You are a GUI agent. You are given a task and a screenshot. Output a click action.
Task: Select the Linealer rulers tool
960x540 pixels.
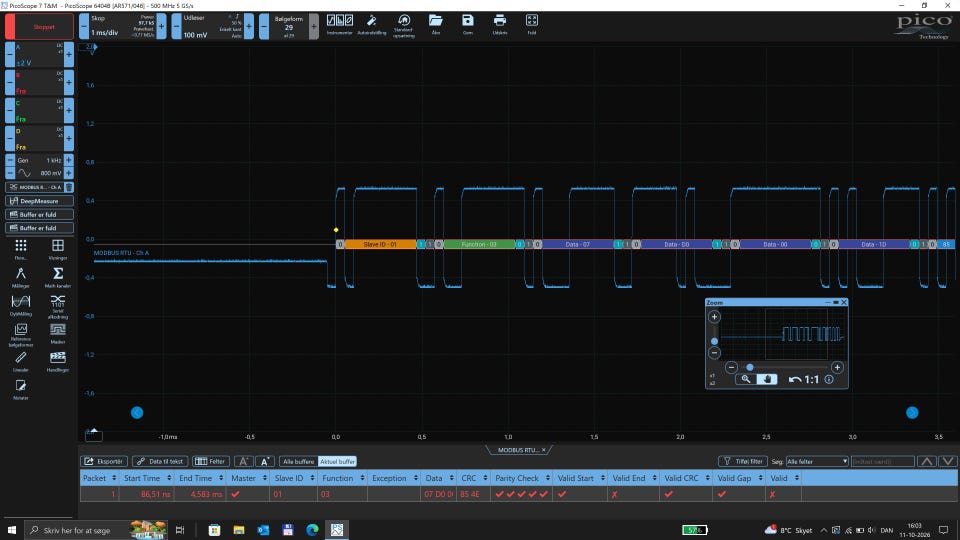(x=21, y=361)
